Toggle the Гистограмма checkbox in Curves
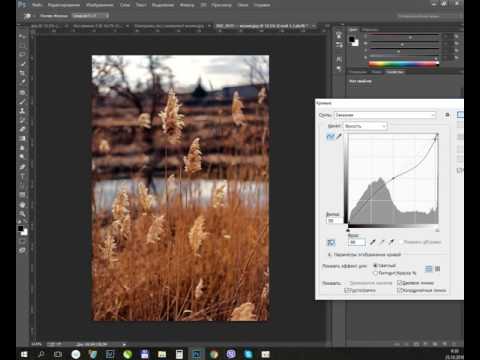This screenshot has width=480, height=360. [x=347, y=291]
